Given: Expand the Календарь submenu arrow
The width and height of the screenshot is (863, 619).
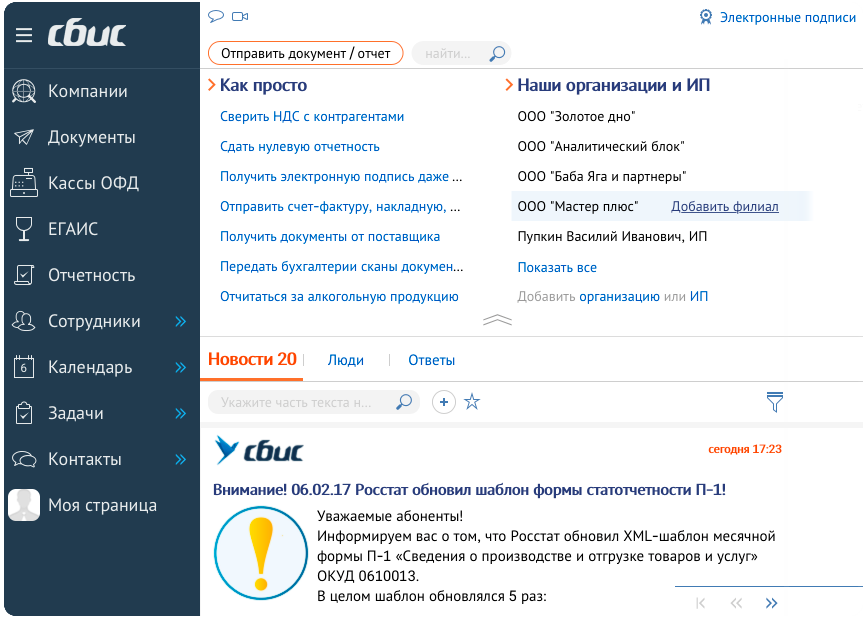Looking at the screenshot, I should (x=181, y=367).
